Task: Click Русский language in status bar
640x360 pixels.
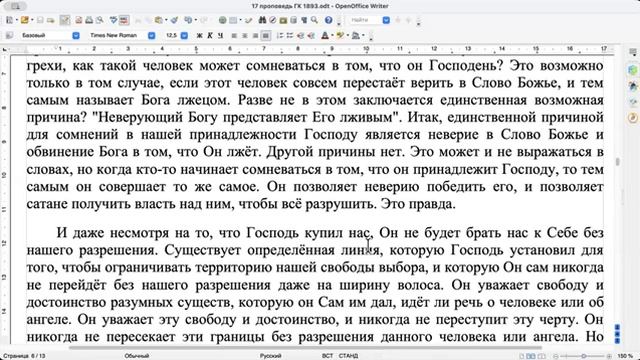Action: (271, 356)
